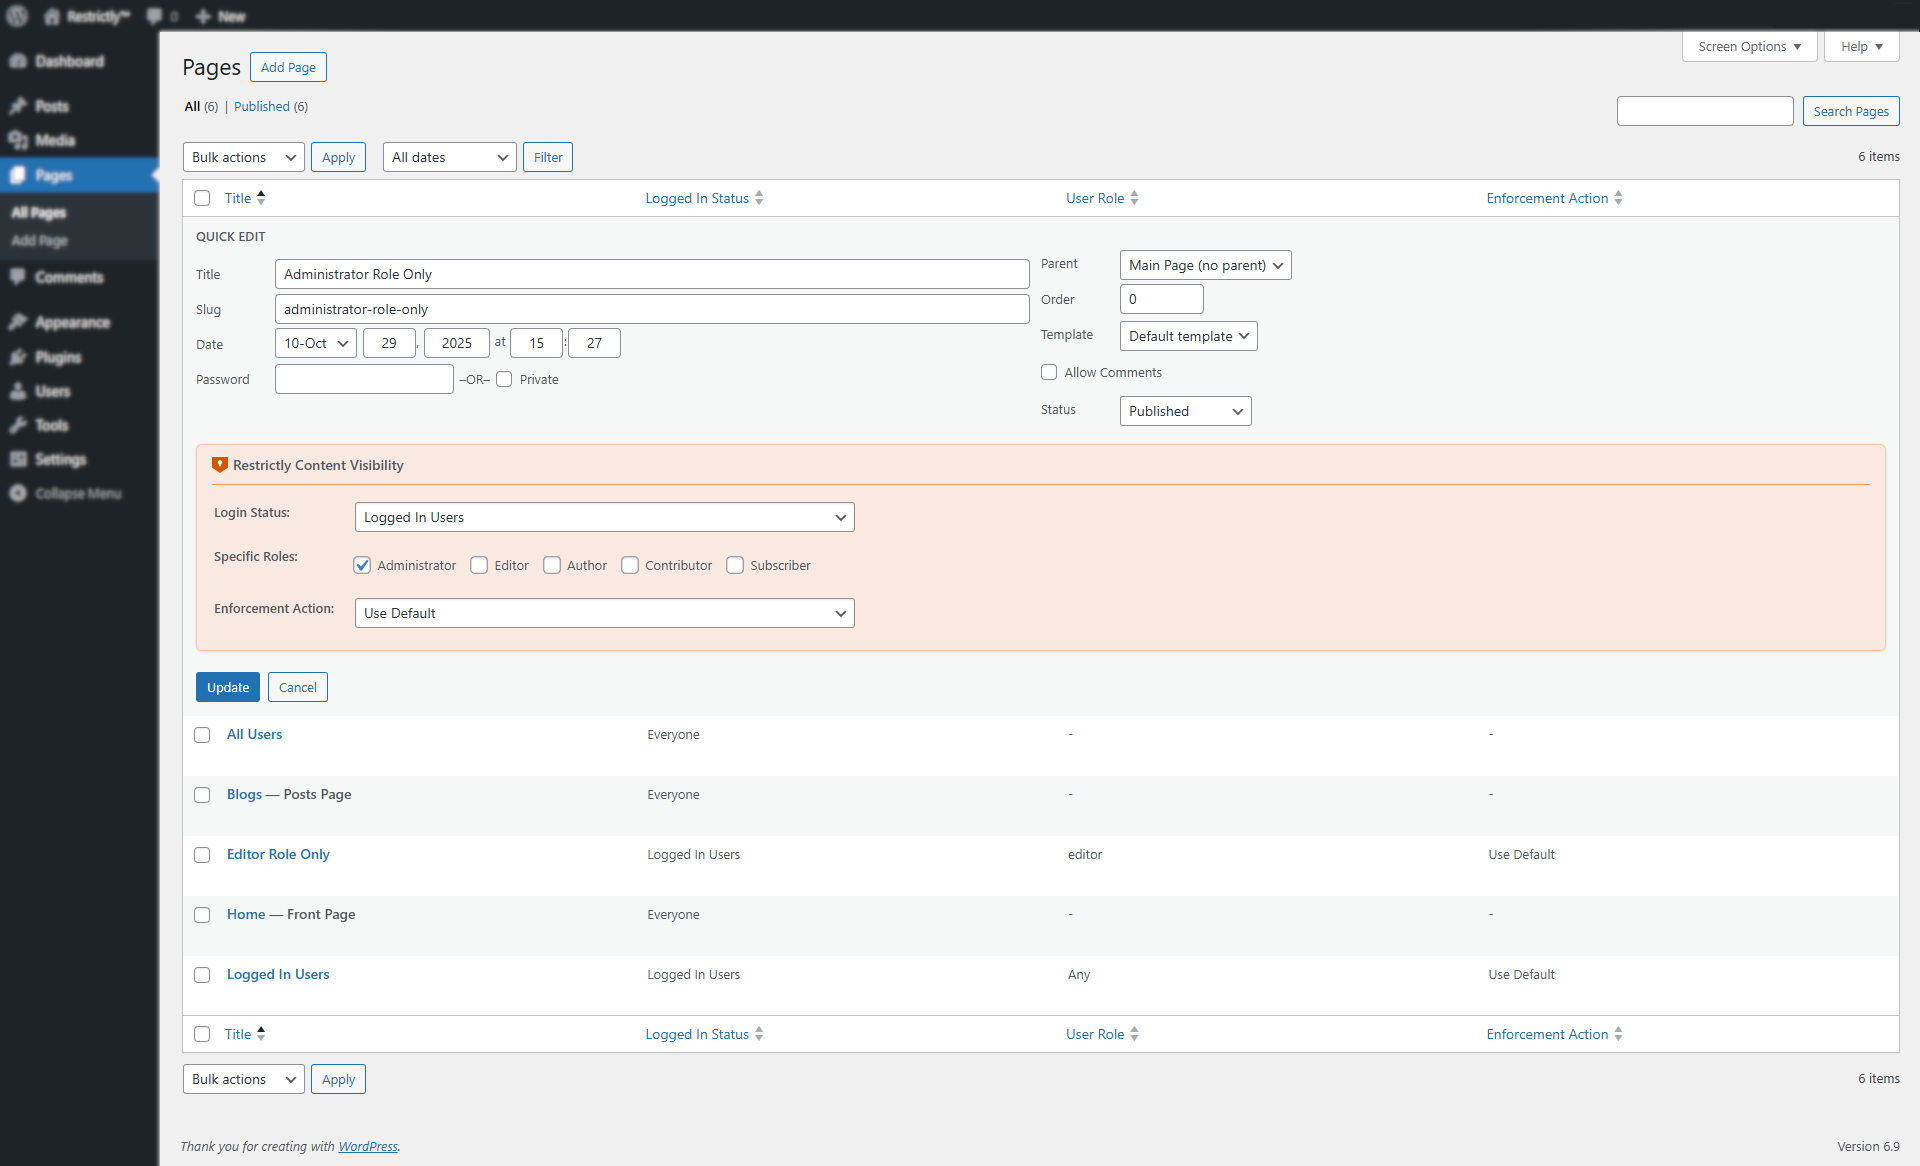Enable the Editor role checkbox
The height and width of the screenshot is (1166, 1920).
[479, 565]
